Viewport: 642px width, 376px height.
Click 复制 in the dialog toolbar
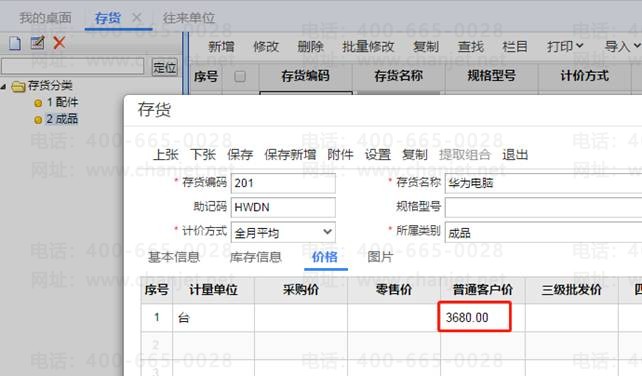tap(415, 155)
